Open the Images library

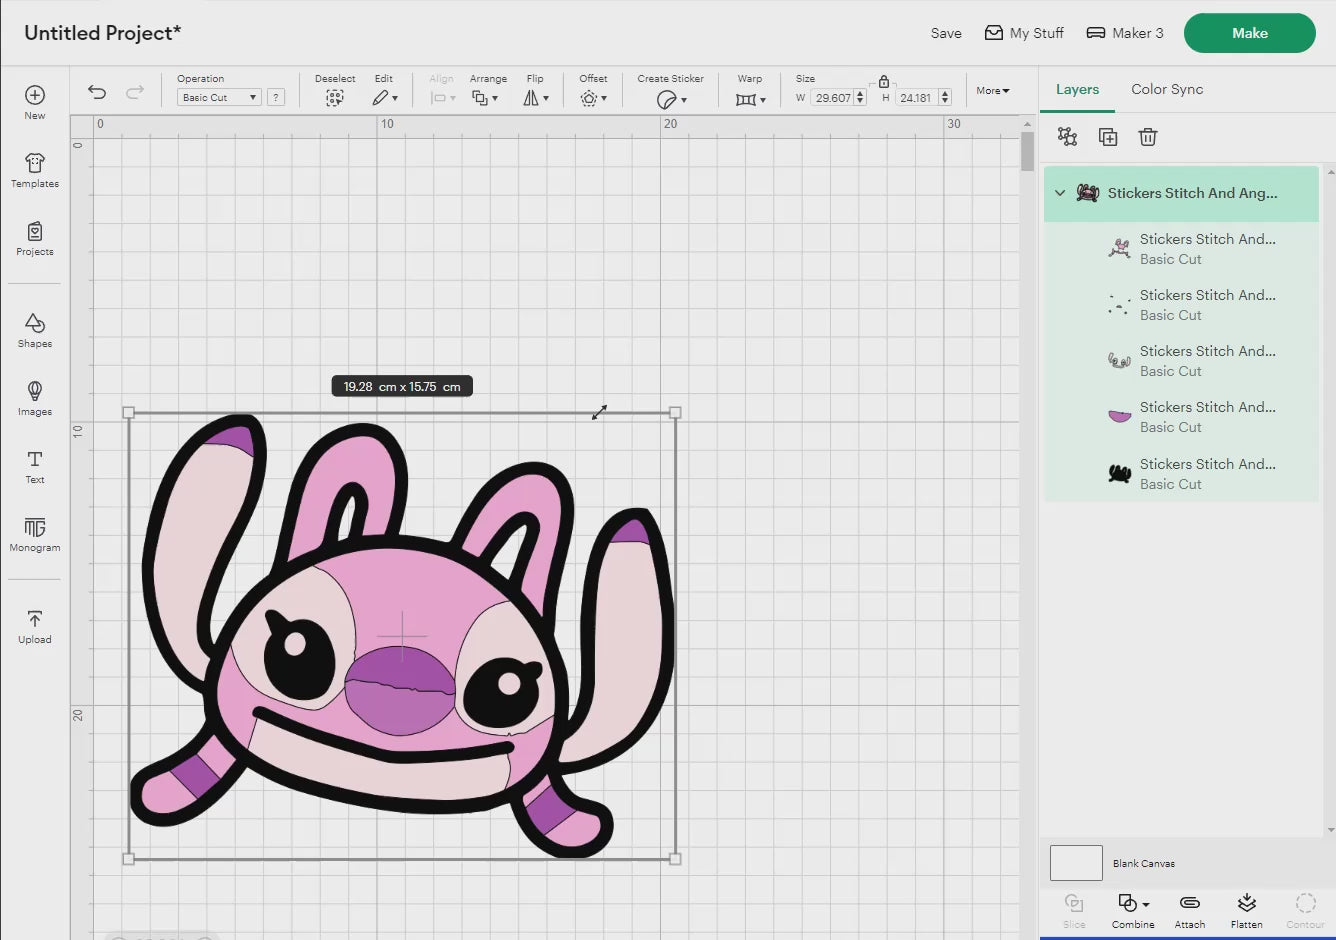coord(35,398)
